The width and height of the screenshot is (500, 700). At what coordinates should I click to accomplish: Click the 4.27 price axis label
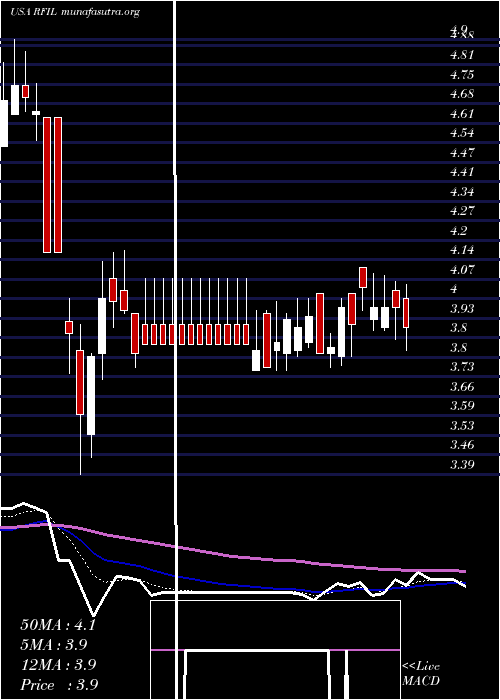[462, 211]
